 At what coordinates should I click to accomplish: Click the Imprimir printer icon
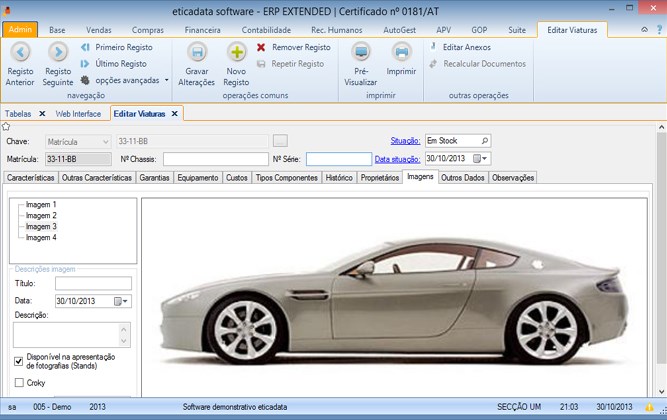pos(402,51)
